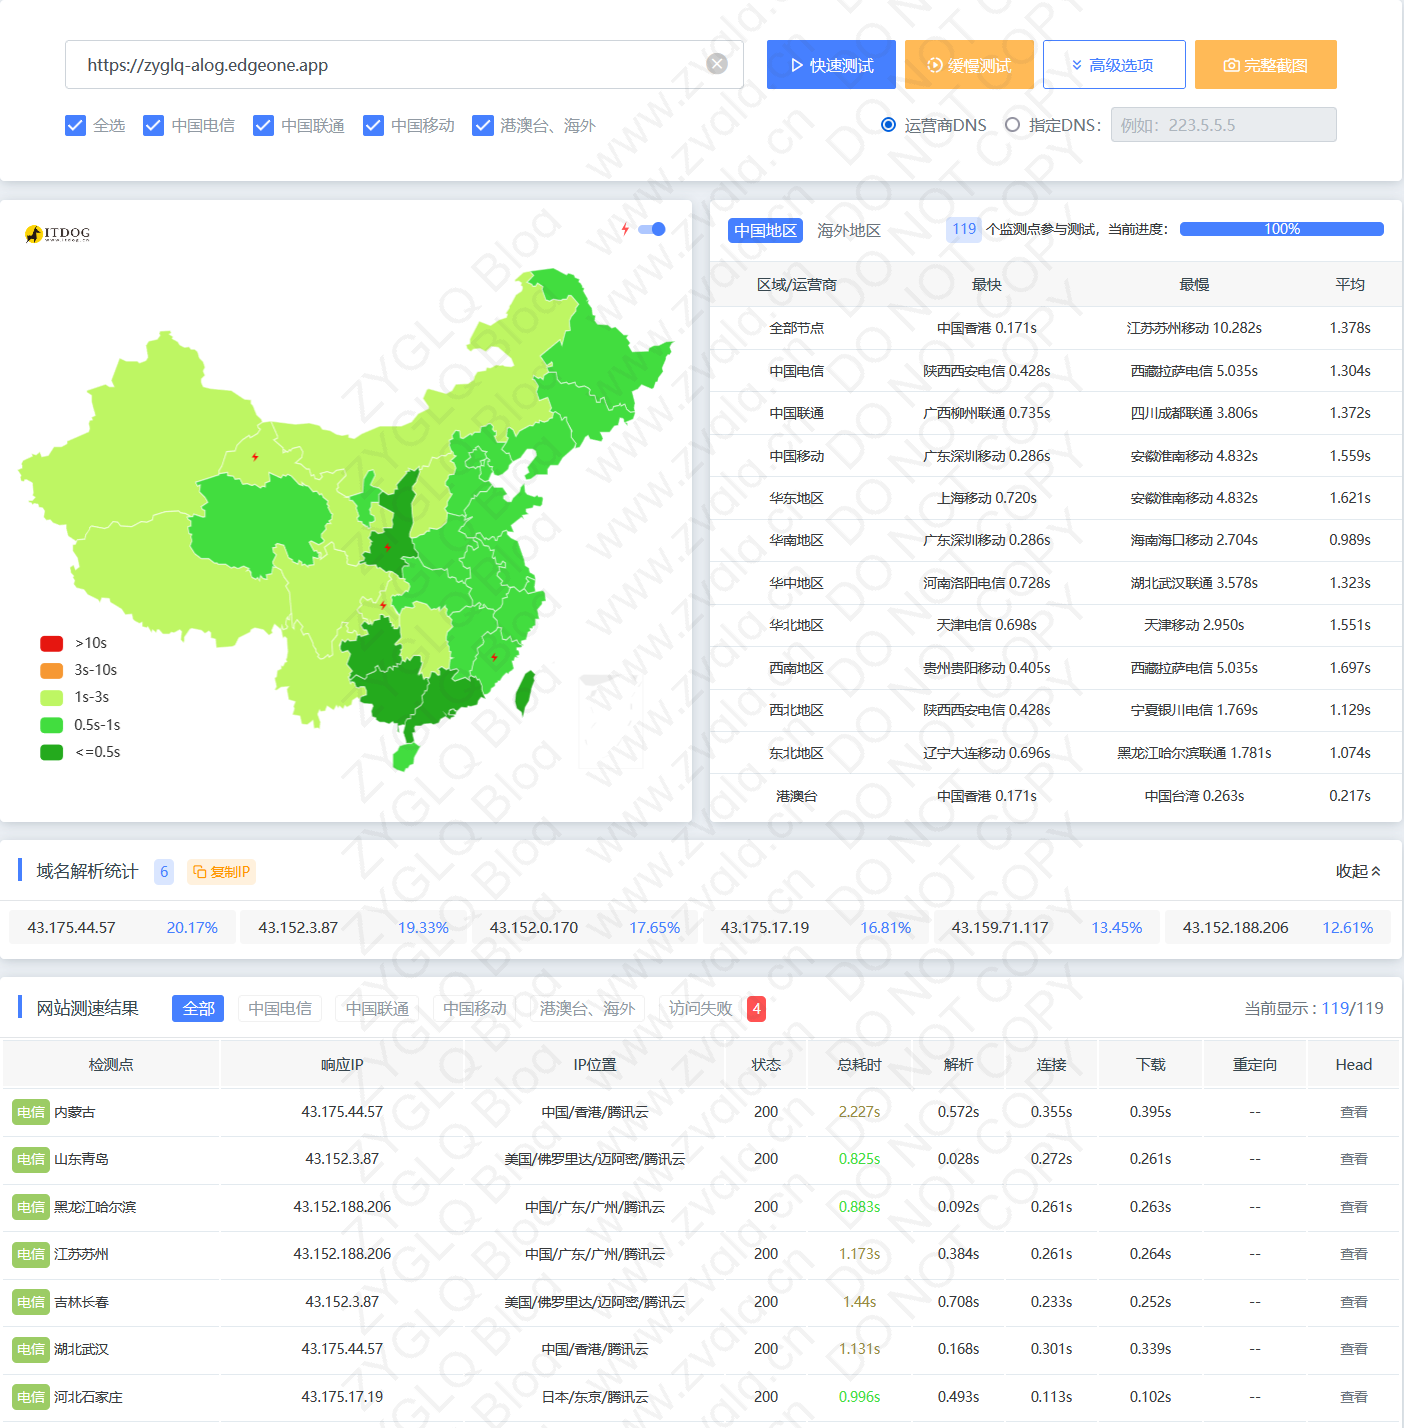Click the 港澳台 row in the region table
The height and width of the screenshot is (1428, 1404).
pyautogui.click(x=1056, y=796)
